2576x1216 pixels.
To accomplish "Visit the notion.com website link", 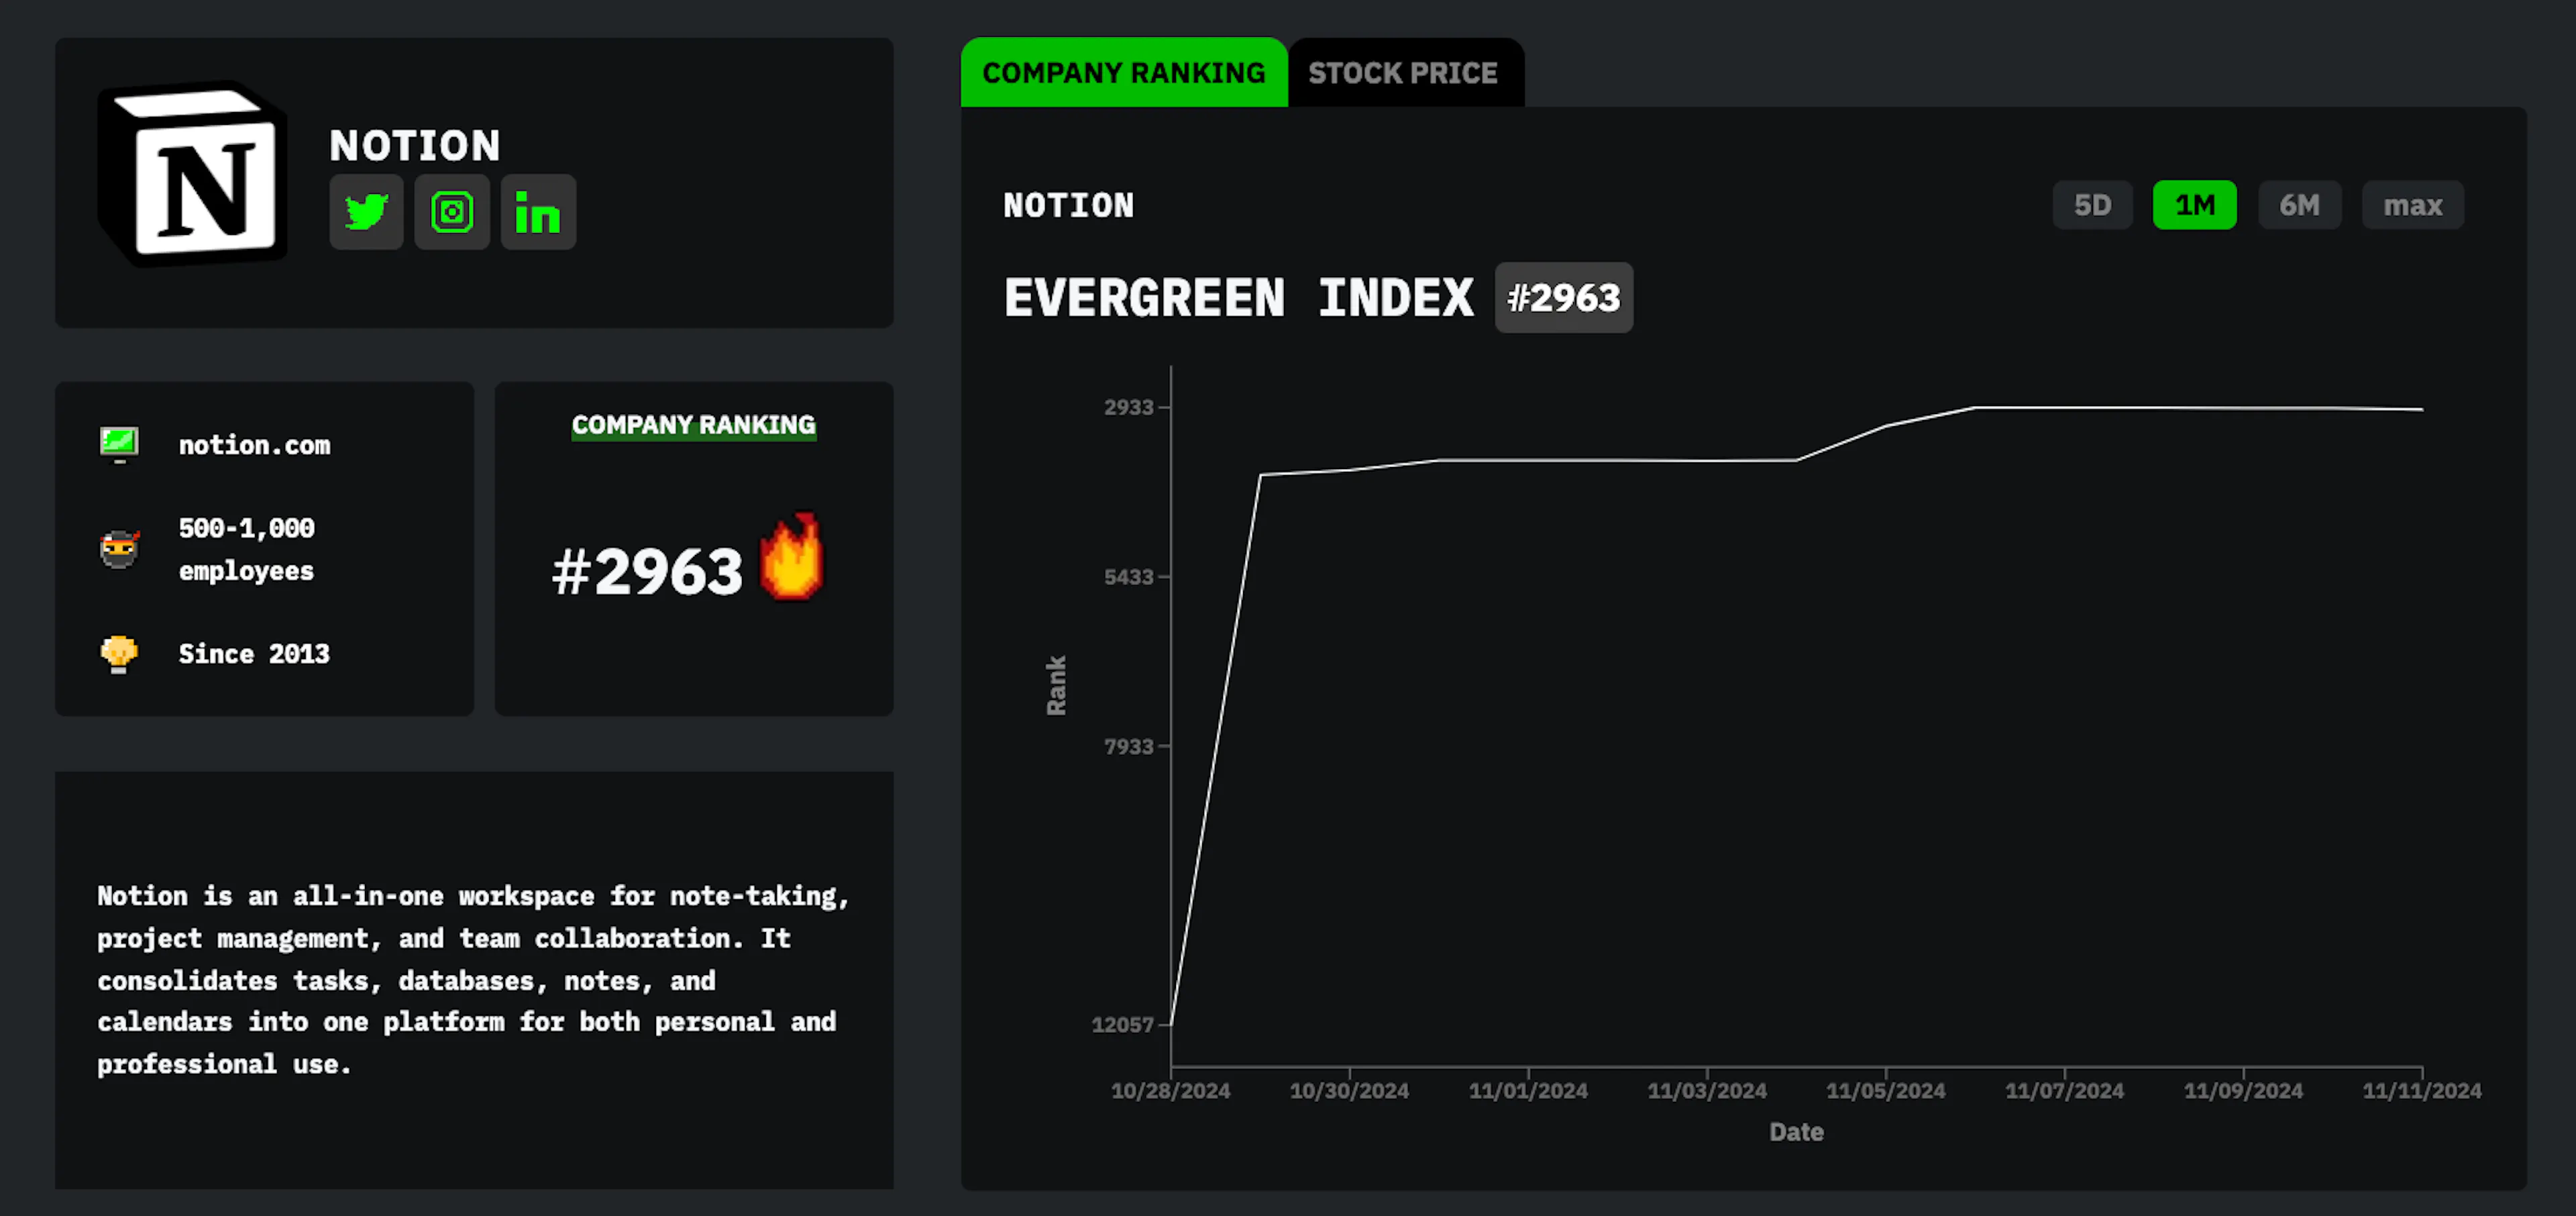I will pyautogui.click(x=254, y=445).
